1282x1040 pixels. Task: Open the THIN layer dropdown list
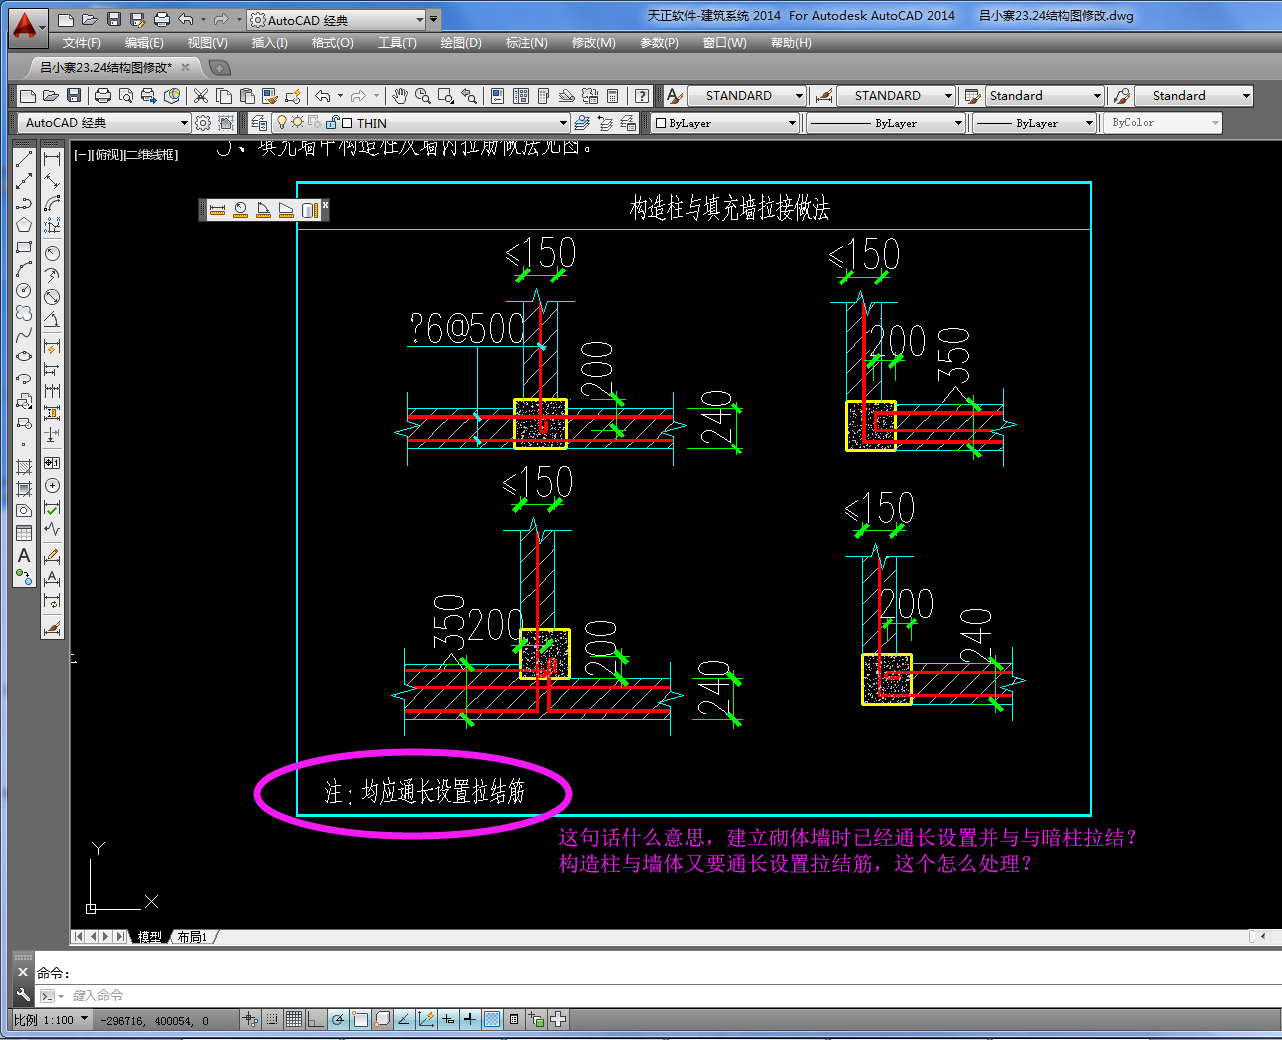563,123
